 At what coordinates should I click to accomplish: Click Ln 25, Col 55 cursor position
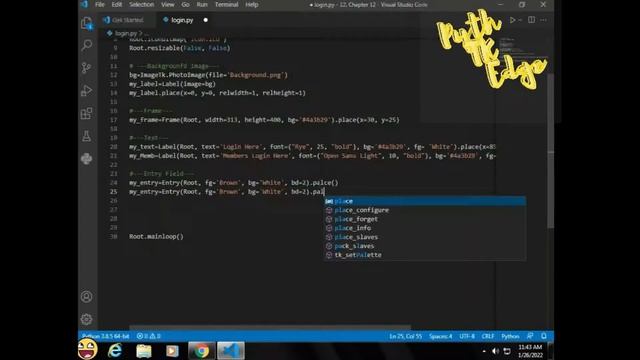(405, 336)
